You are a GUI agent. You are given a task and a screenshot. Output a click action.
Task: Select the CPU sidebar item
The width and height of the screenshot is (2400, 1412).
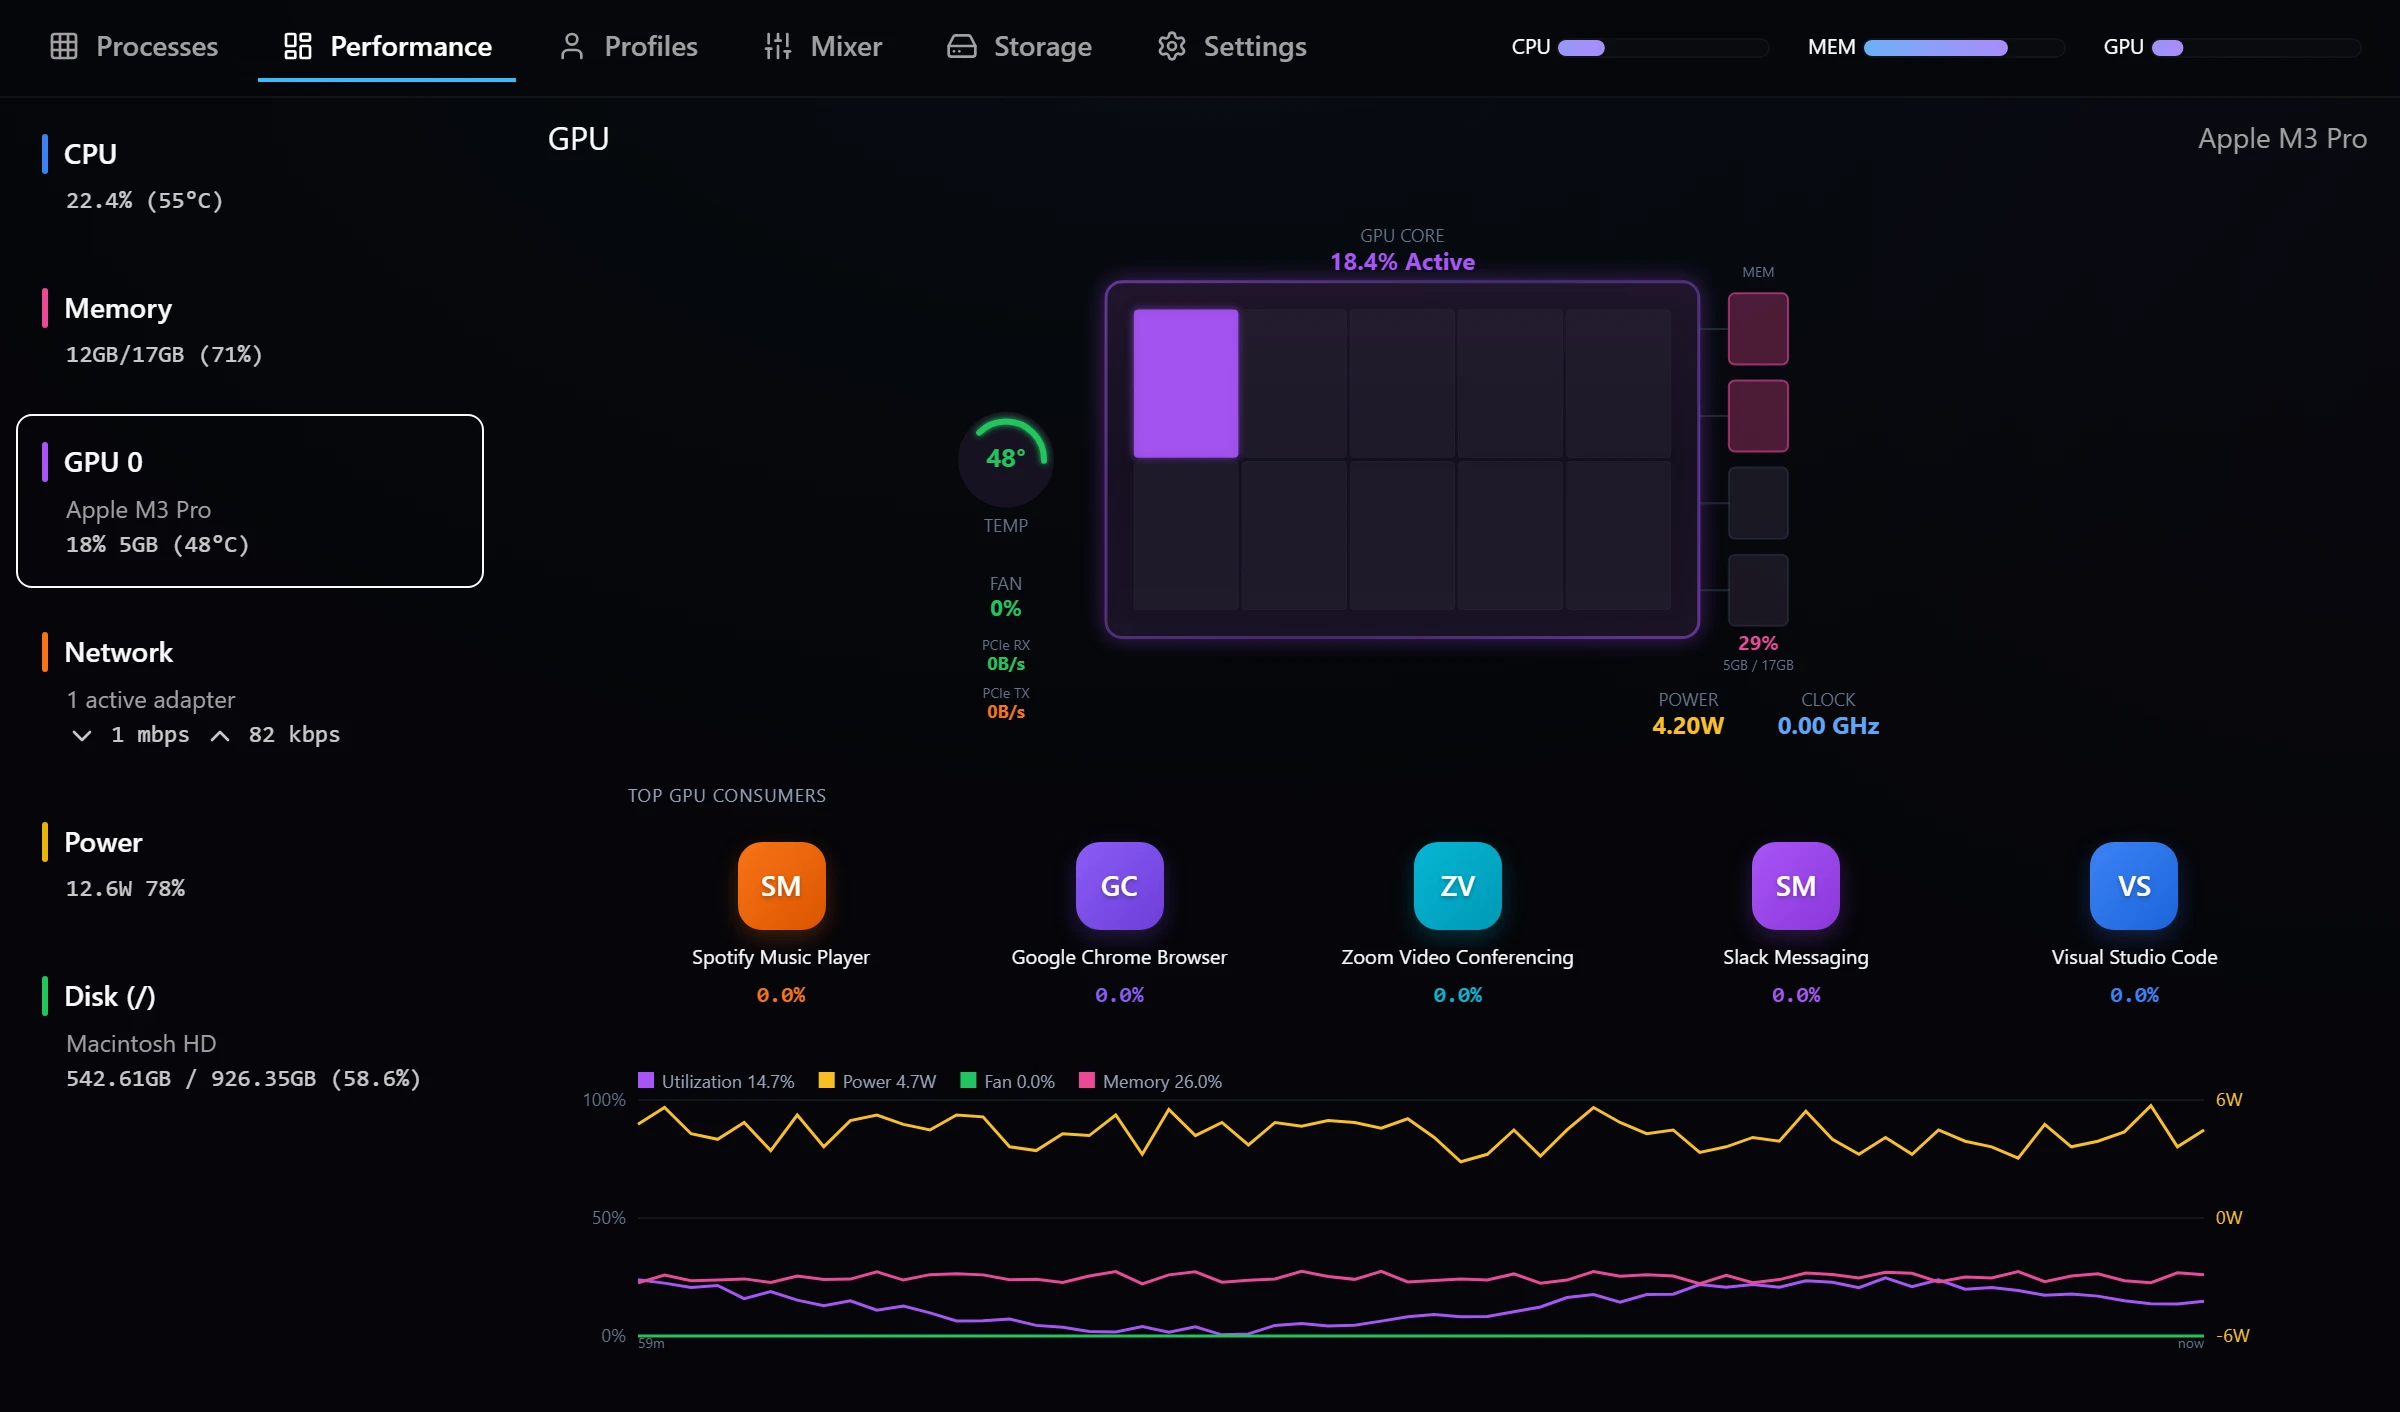[x=250, y=175]
